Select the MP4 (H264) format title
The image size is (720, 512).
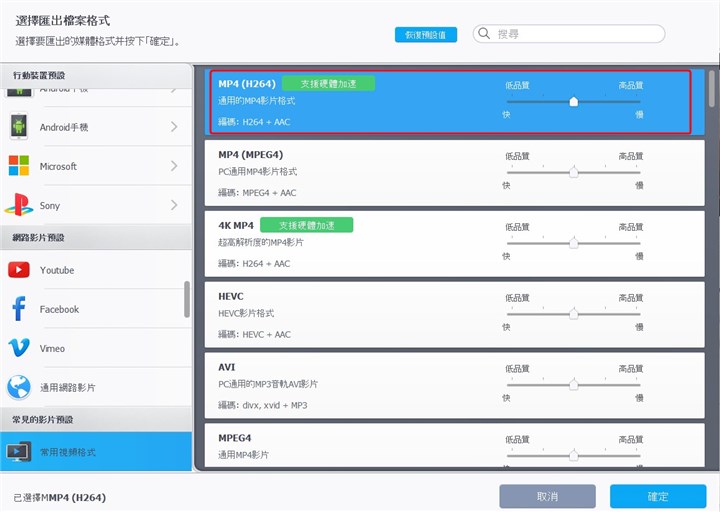[x=247, y=84]
